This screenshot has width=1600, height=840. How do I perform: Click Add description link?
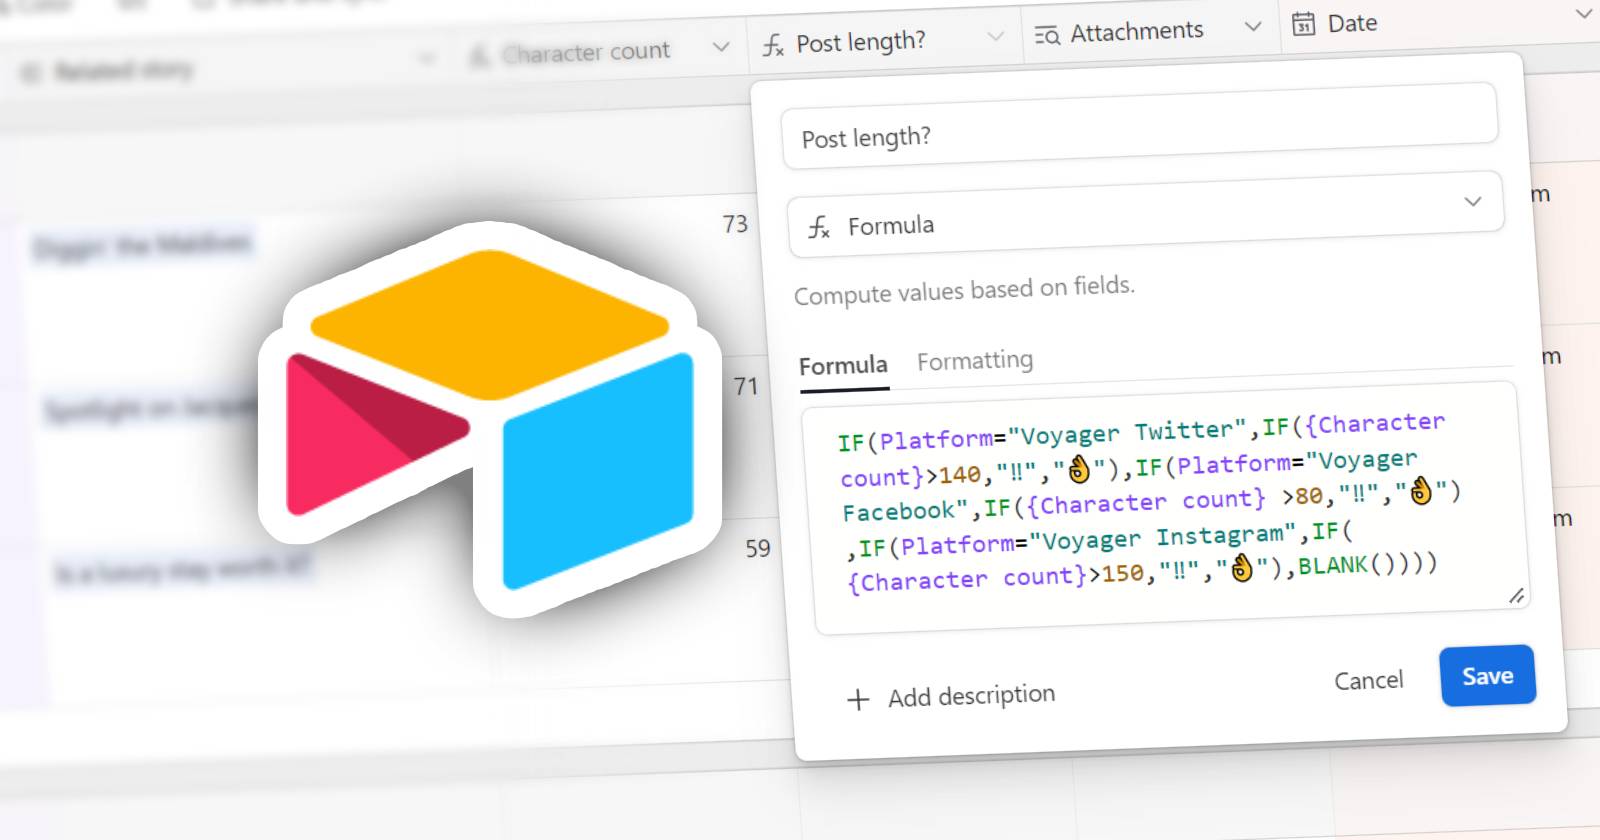pos(971,695)
